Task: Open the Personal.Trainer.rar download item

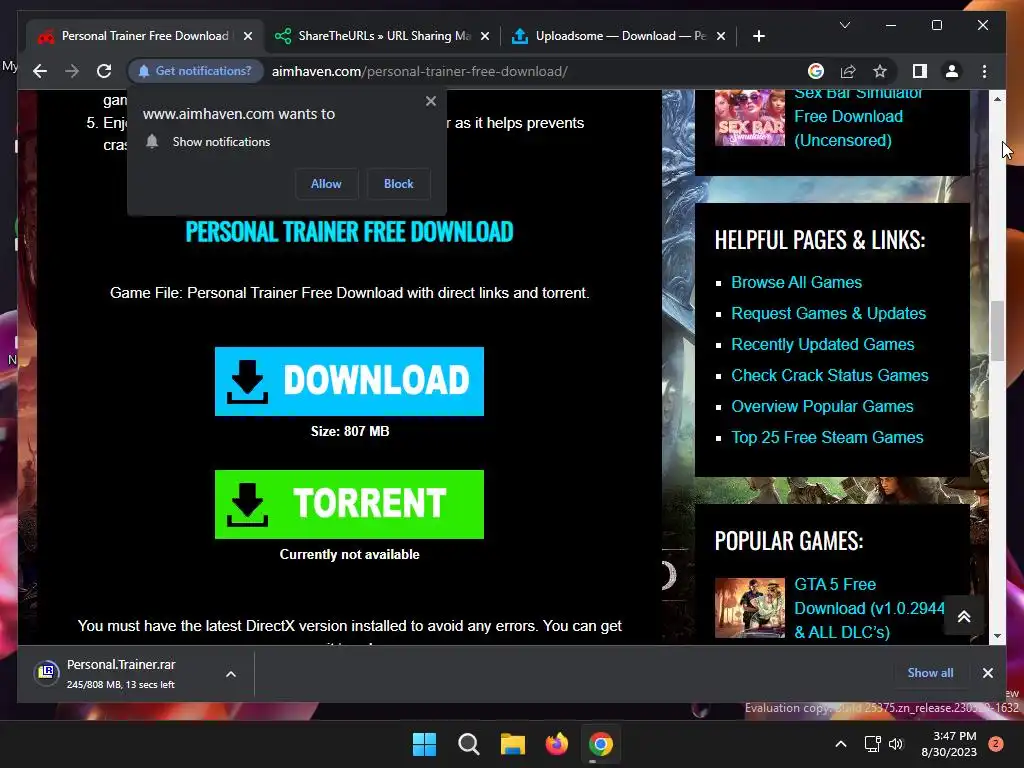Action: pos(121,674)
